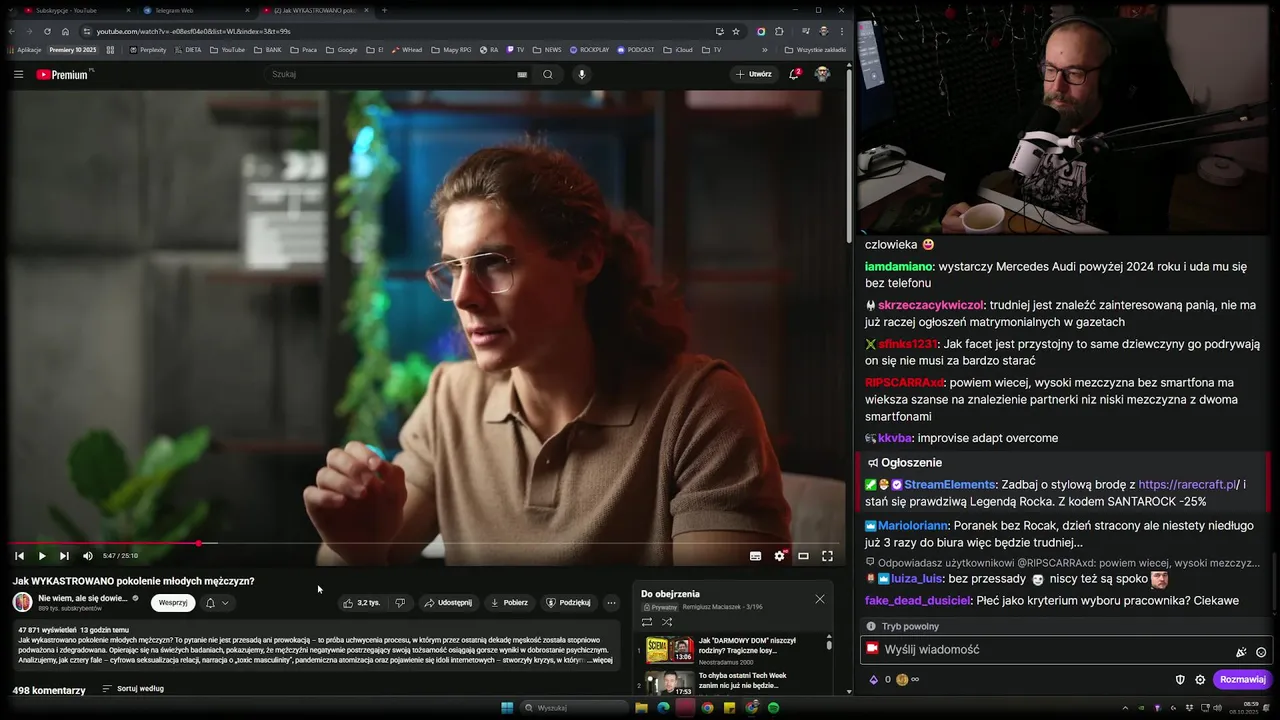This screenshot has width=1280, height=720.
Task: Toggle playlist loop
Action: tap(647, 622)
